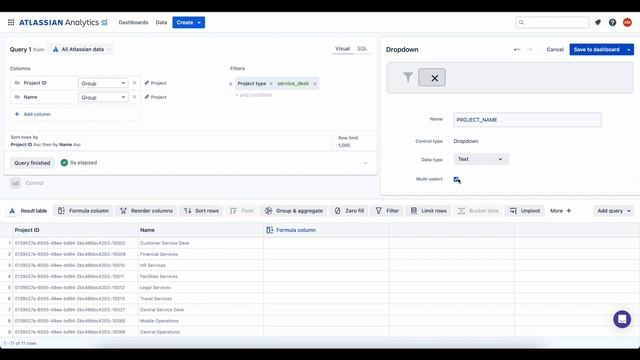Add a Filter step

pyautogui.click(x=387, y=211)
